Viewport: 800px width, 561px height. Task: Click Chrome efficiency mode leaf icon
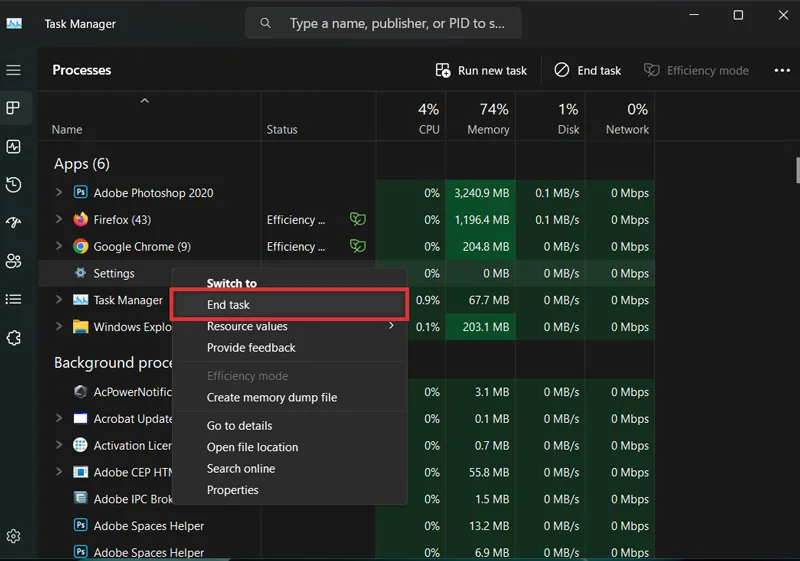pyautogui.click(x=358, y=246)
